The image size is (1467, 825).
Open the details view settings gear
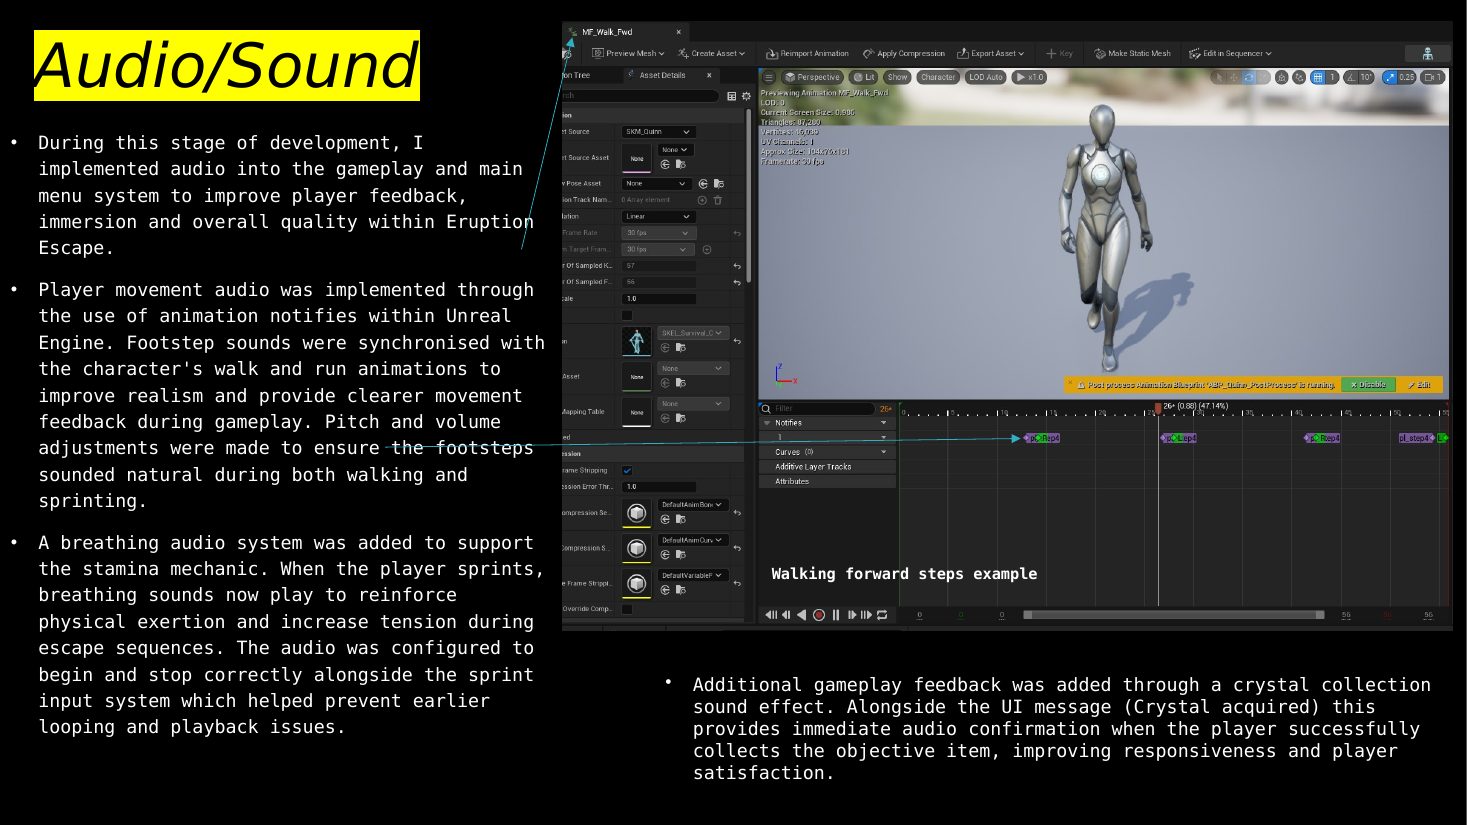coord(745,96)
